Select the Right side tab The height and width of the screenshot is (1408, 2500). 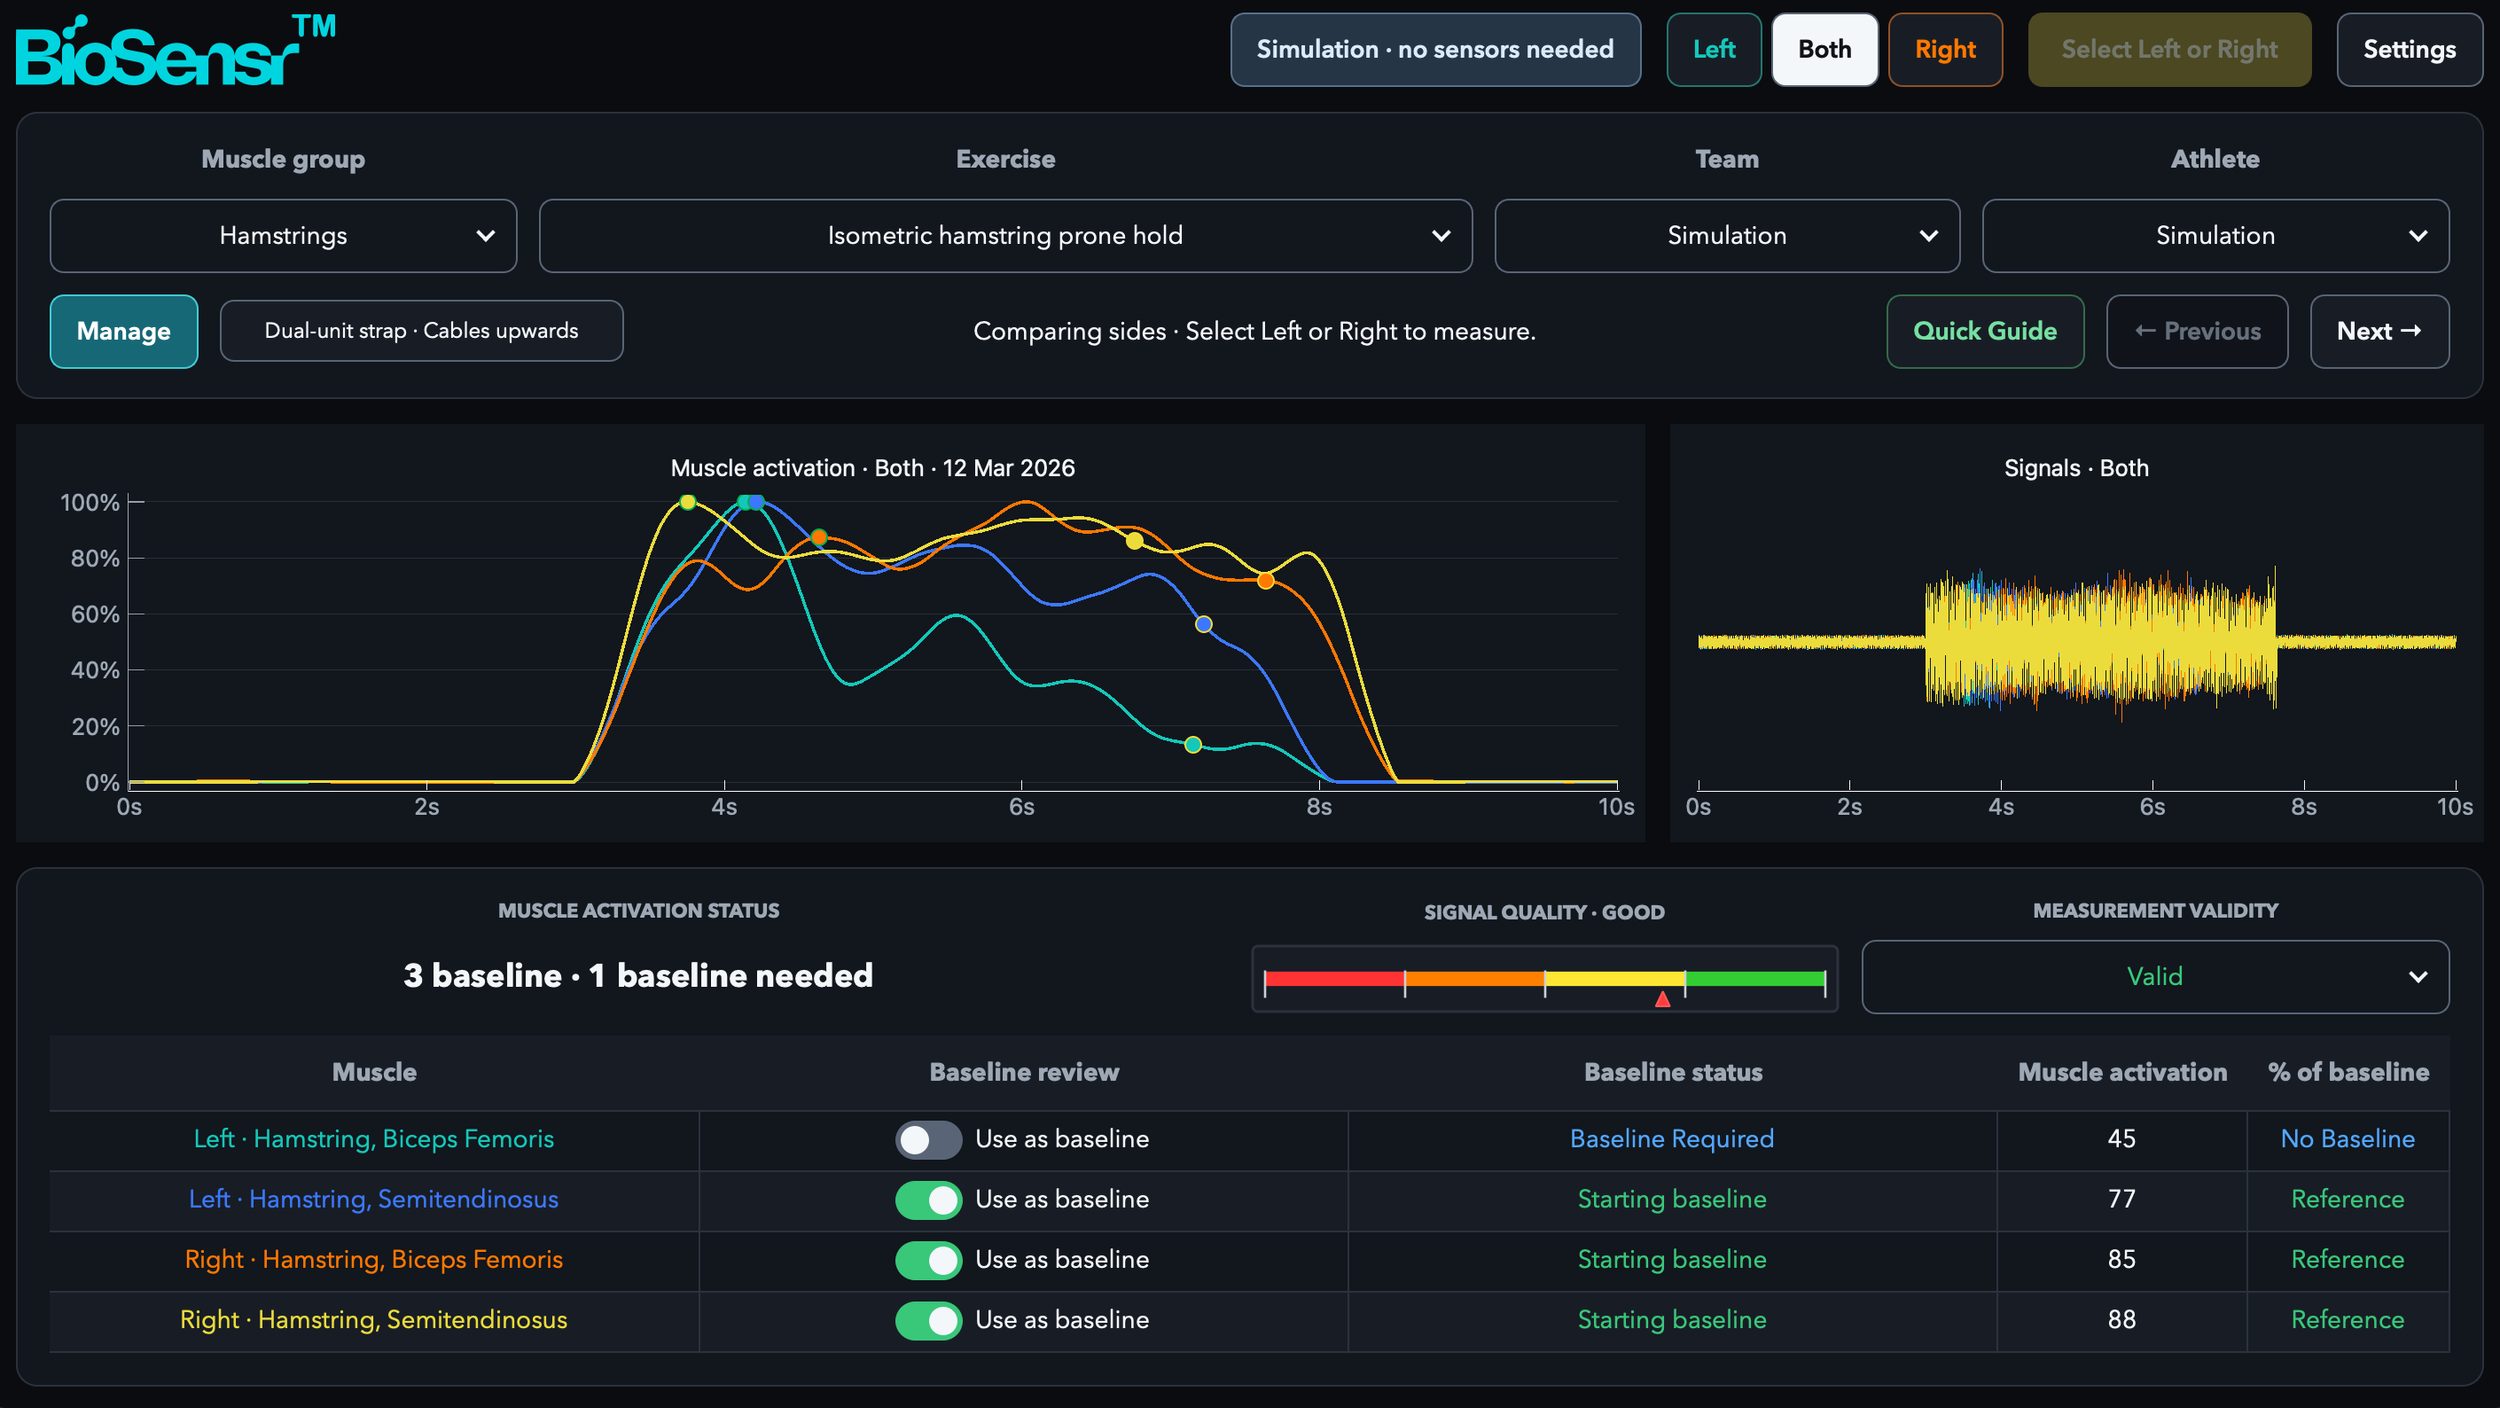click(1945, 50)
